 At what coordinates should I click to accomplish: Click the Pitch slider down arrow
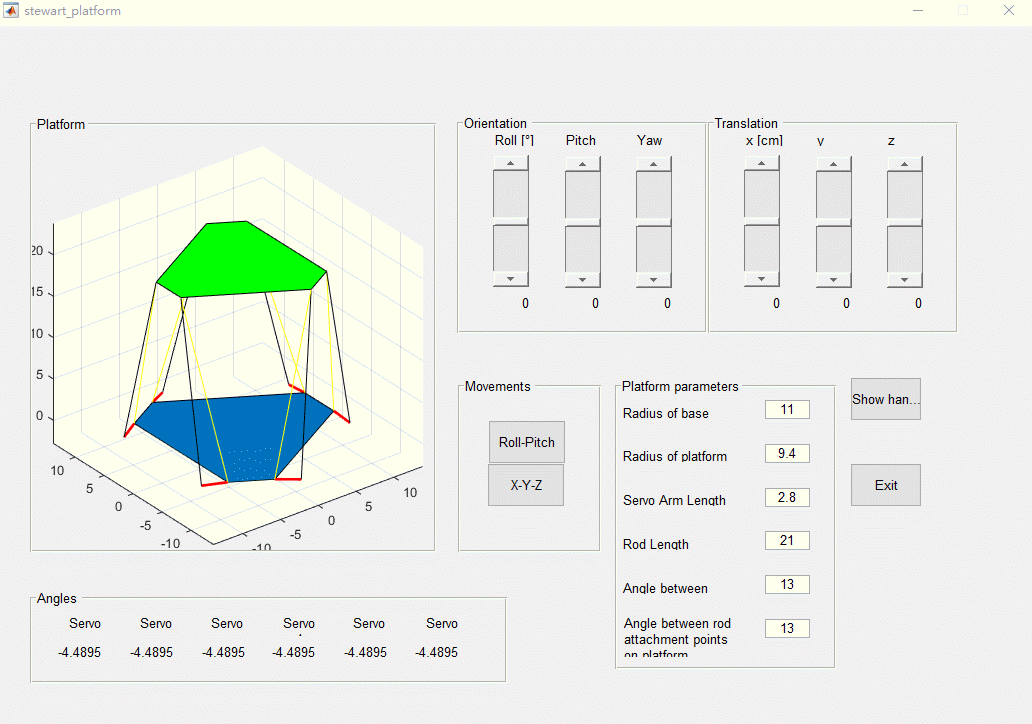pyautogui.click(x=582, y=280)
